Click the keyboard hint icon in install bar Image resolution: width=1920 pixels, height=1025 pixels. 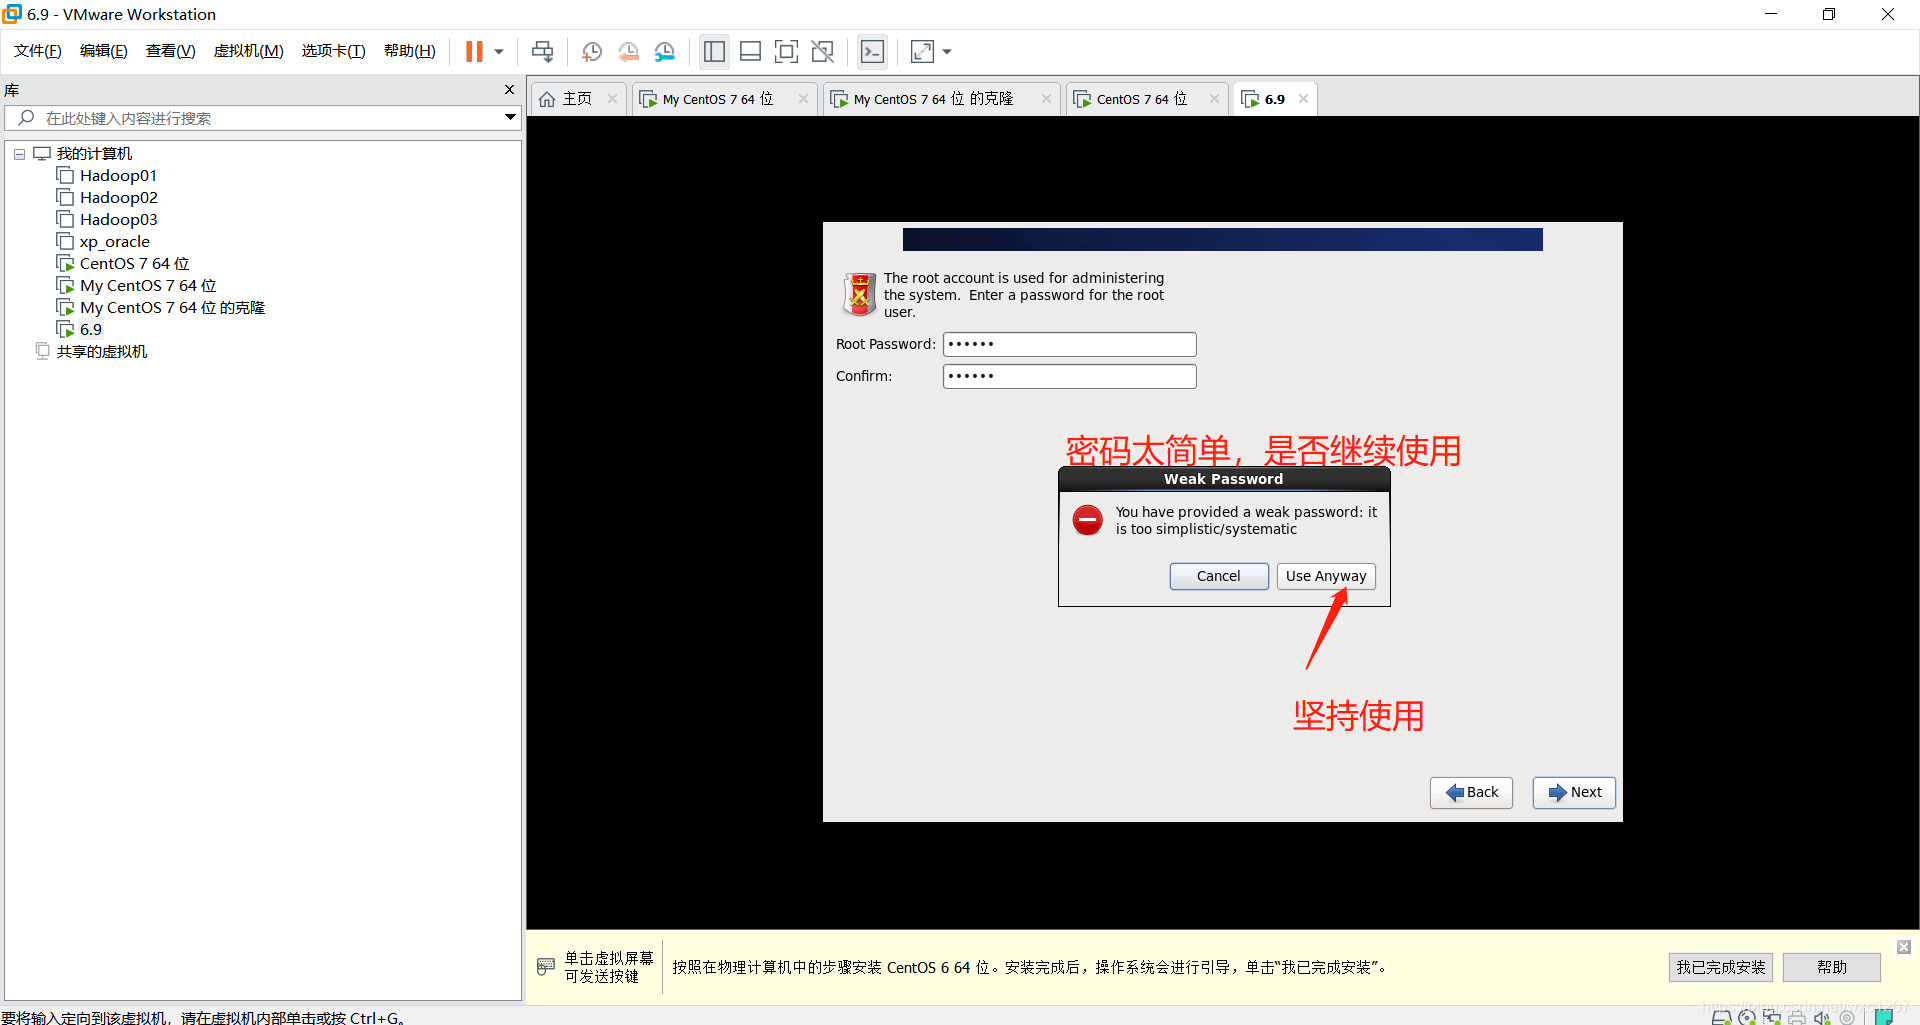point(546,966)
